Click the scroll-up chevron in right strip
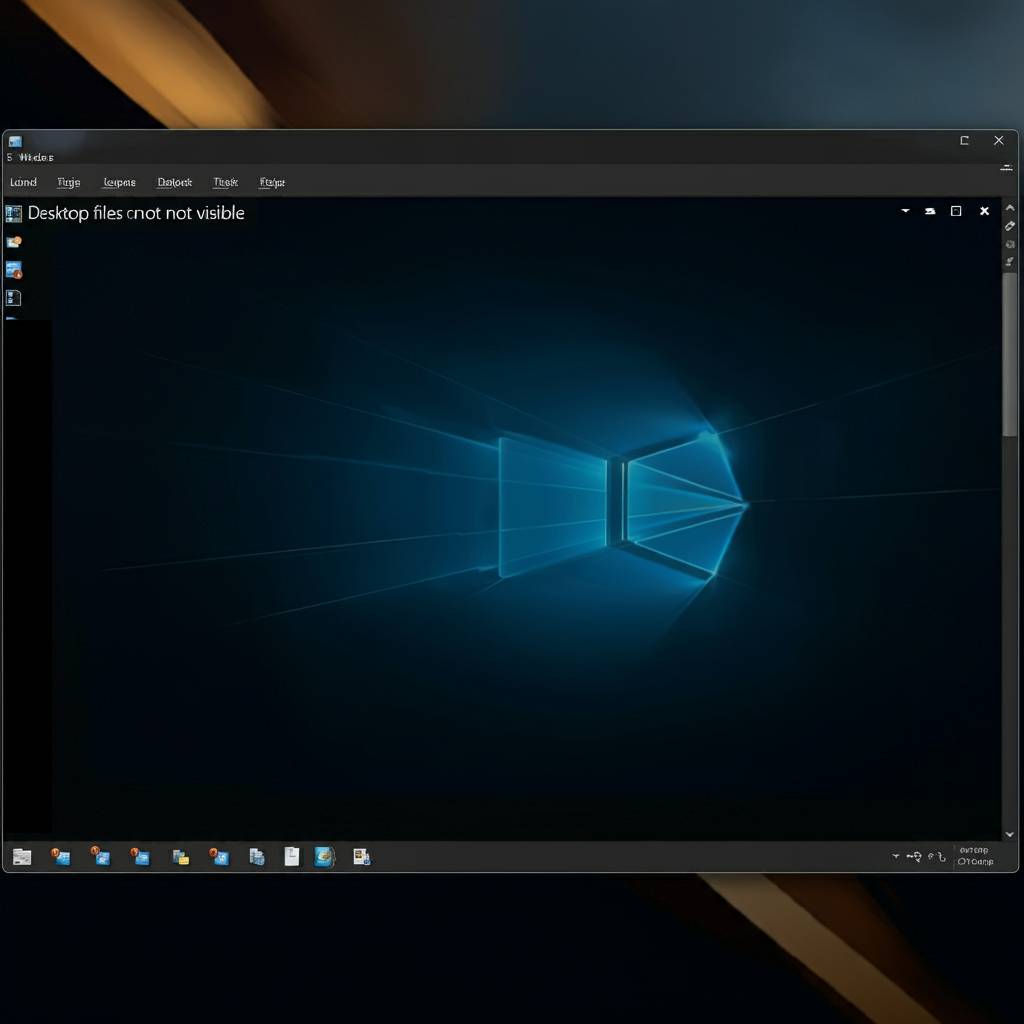 [x=1010, y=208]
